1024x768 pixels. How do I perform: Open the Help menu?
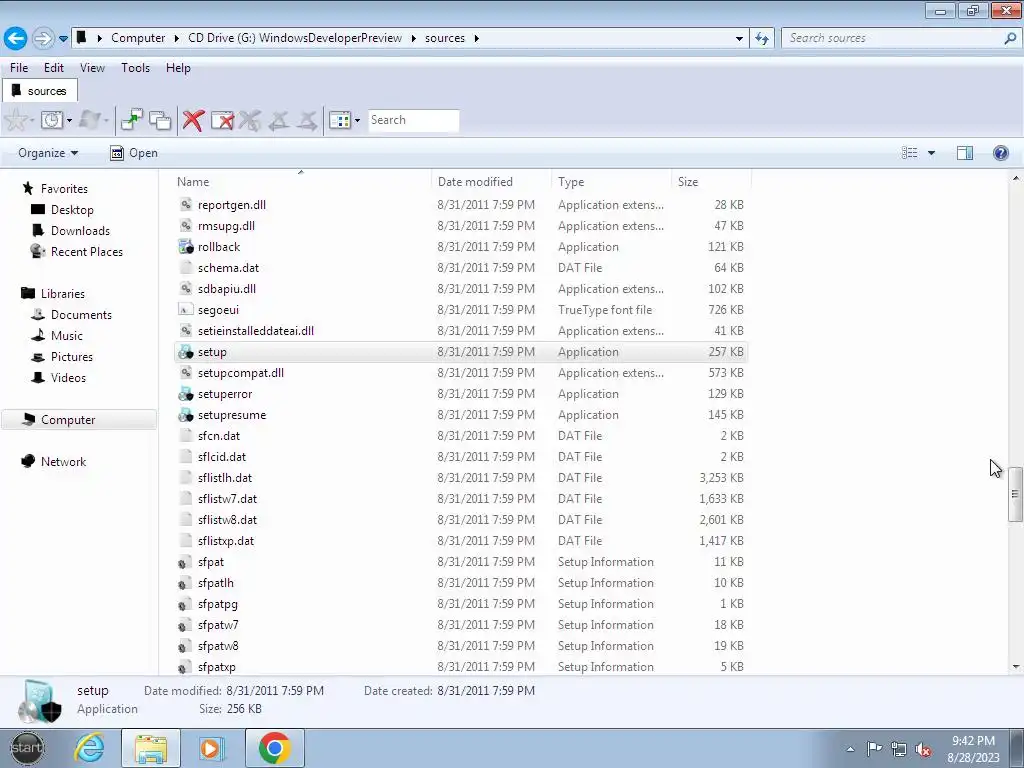[x=178, y=68]
